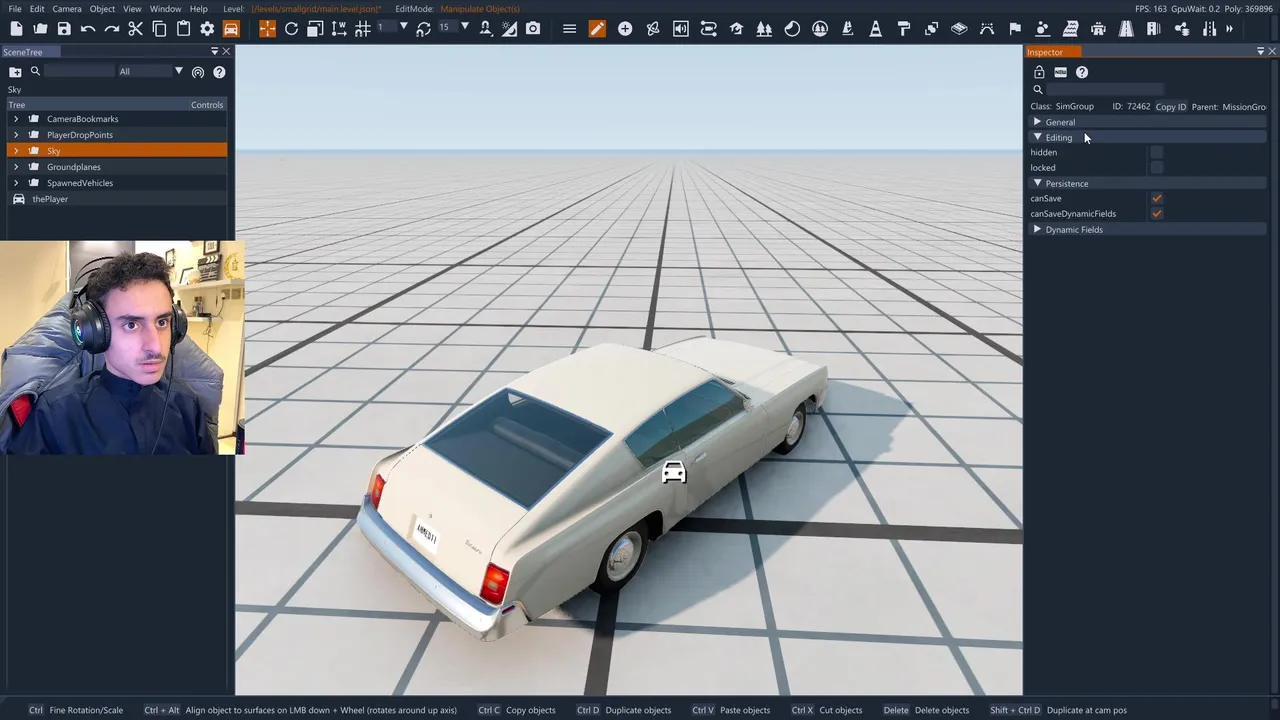Click the SceneTree help question icon

point(219,72)
